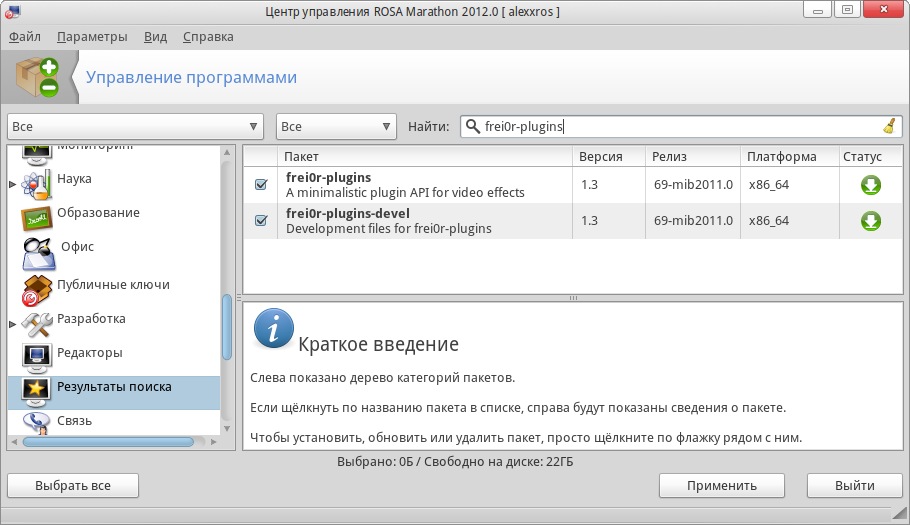
Task: Click the blue info icon
Action: click(x=273, y=328)
